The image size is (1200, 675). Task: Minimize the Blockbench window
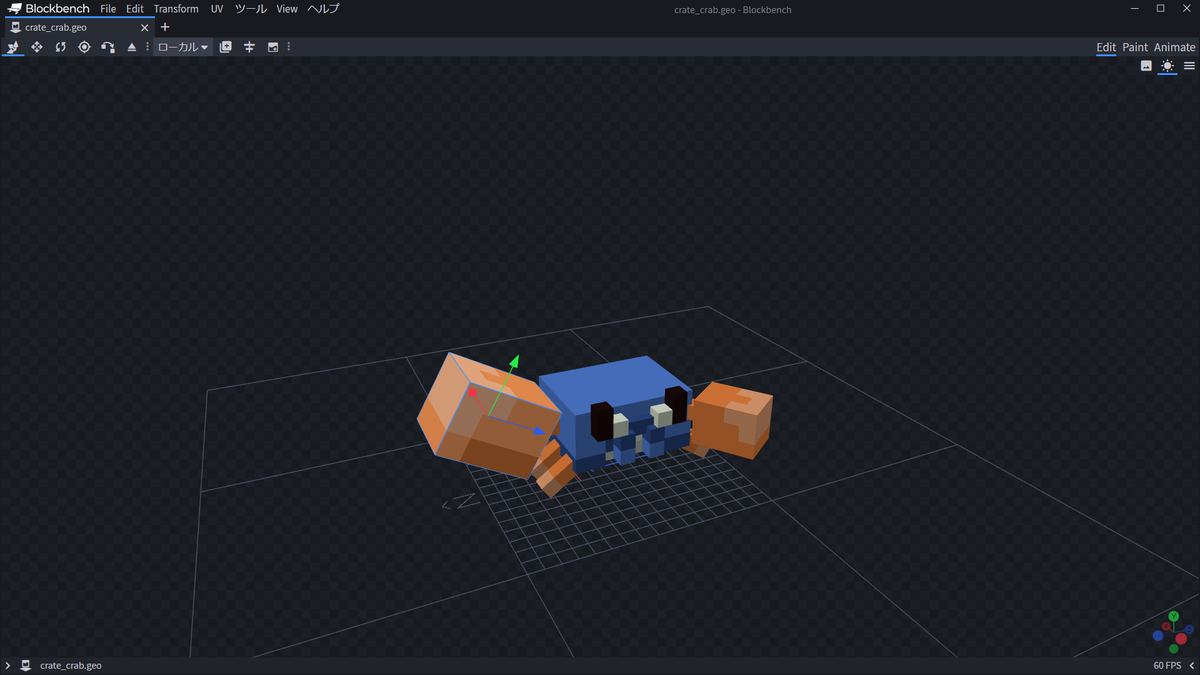[x=1133, y=9]
